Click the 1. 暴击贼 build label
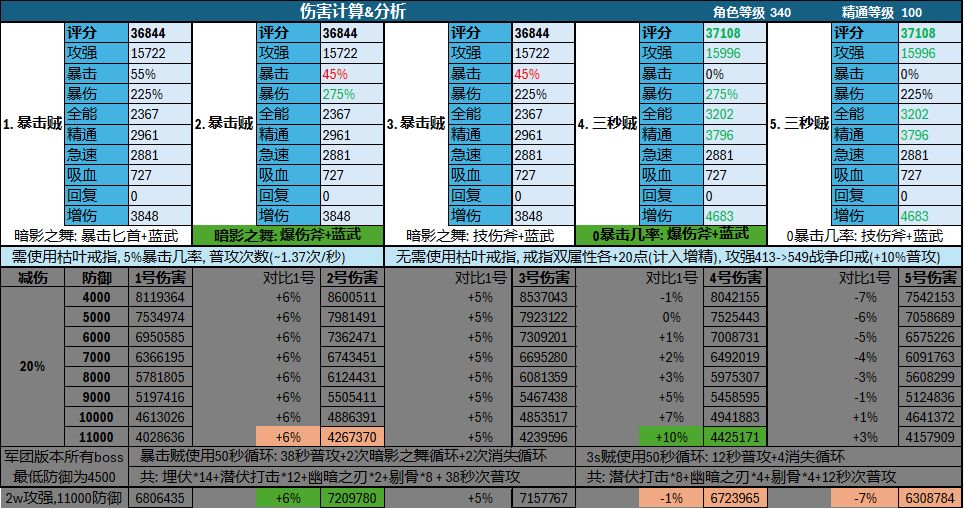Viewport: 964px width, 509px height. [x=33, y=124]
